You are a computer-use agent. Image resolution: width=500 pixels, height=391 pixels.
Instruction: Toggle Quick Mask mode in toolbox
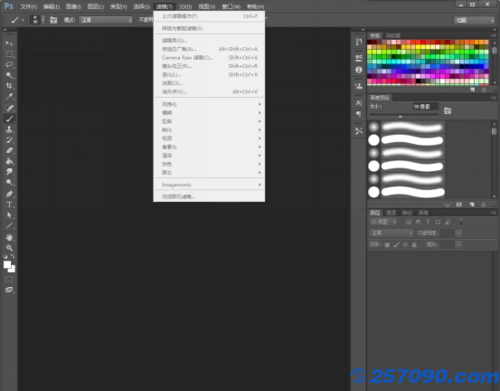[x=9, y=279]
